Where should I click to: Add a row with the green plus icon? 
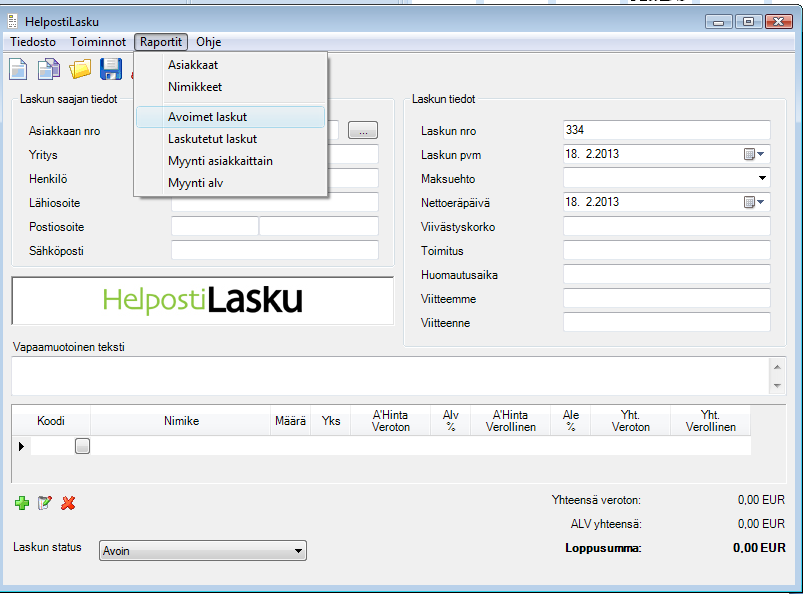(x=22, y=503)
